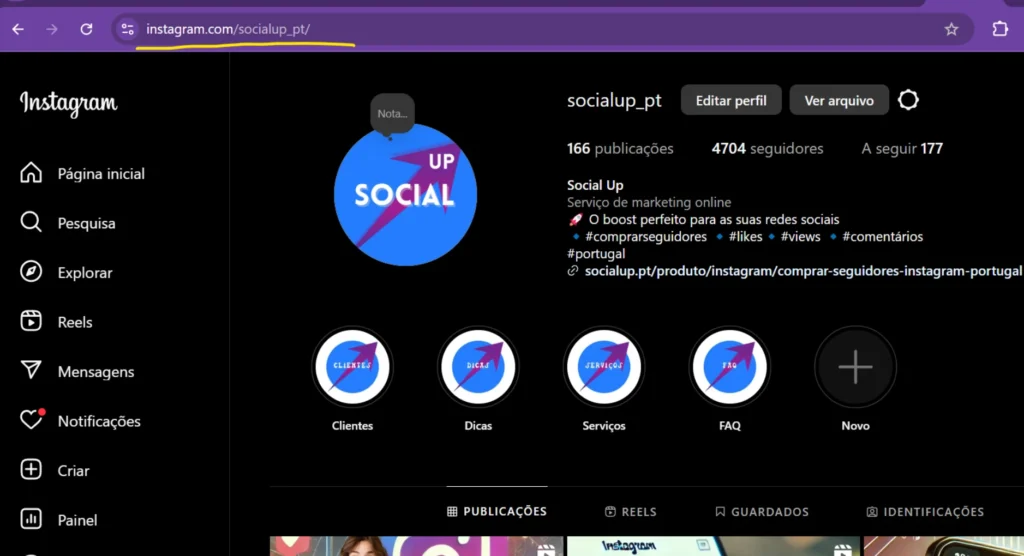Screen dimensions: 1024x556
Task: Click the #views hashtag
Action: [801, 237]
